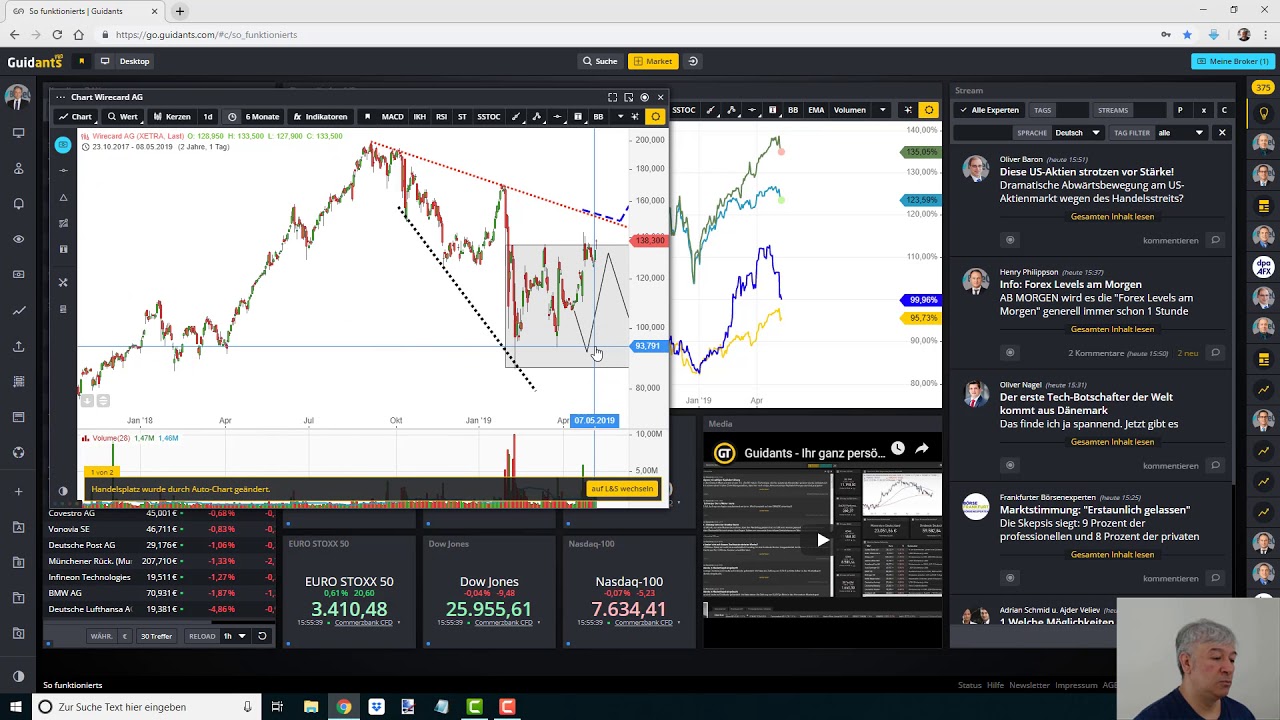The image size is (1280, 720).
Task: Expand the more indicators arrow in Wirecard chart
Action: click(x=620, y=117)
